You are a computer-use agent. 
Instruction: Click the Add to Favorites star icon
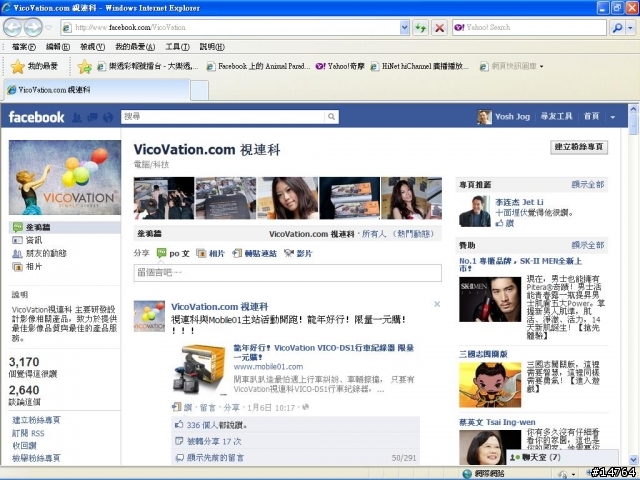point(84,67)
